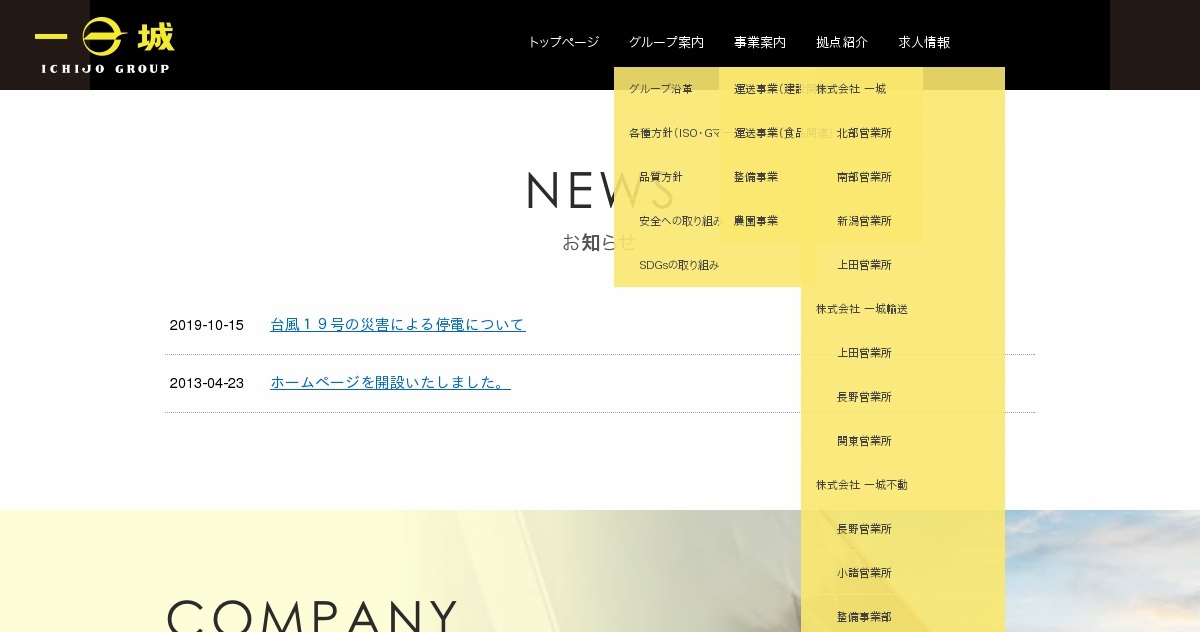Open the 拠点紹介 menu
Screen dimensions: 1200x632
tap(842, 42)
